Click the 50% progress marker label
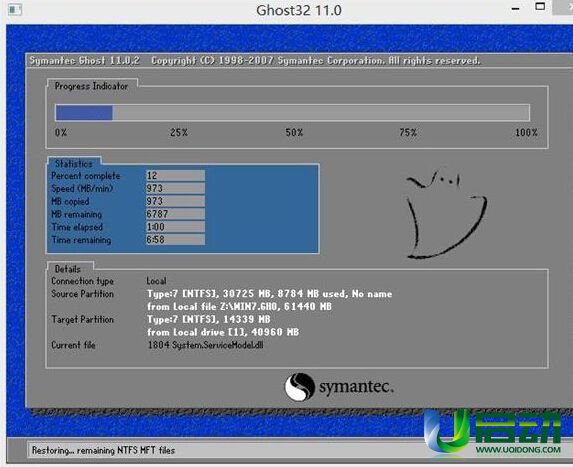The height and width of the screenshot is (467, 573). 294,132
